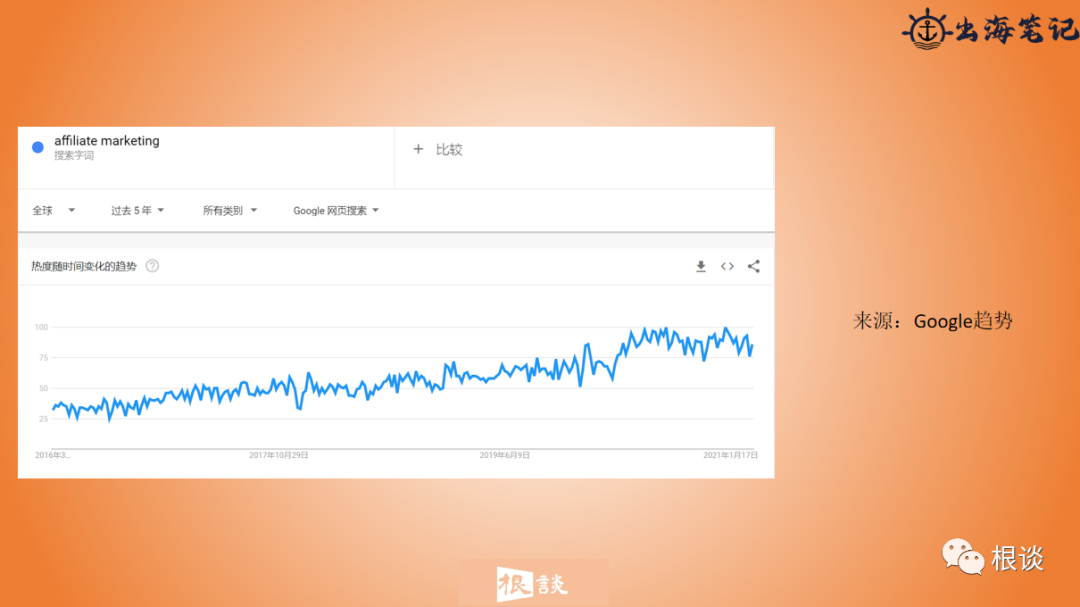The width and height of the screenshot is (1080, 607).
Task: Click the download icon above the trend chart
Action: click(701, 266)
